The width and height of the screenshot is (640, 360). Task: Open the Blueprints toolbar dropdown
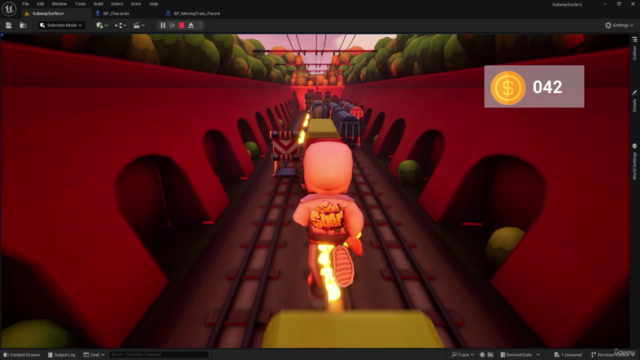pos(120,25)
